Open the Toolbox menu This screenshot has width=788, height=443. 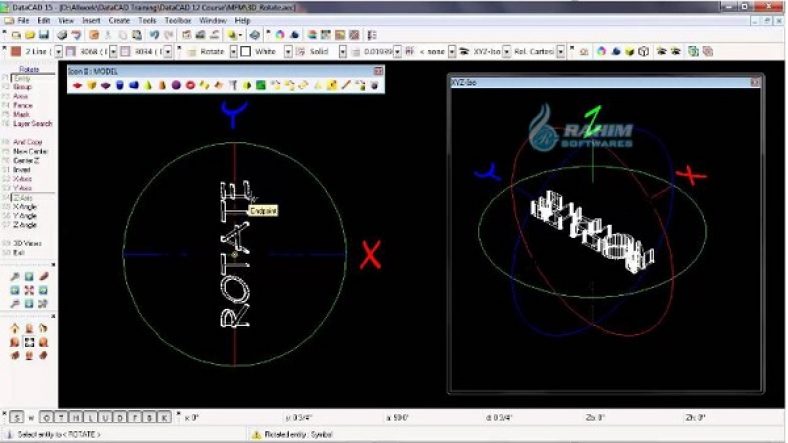[179, 20]
